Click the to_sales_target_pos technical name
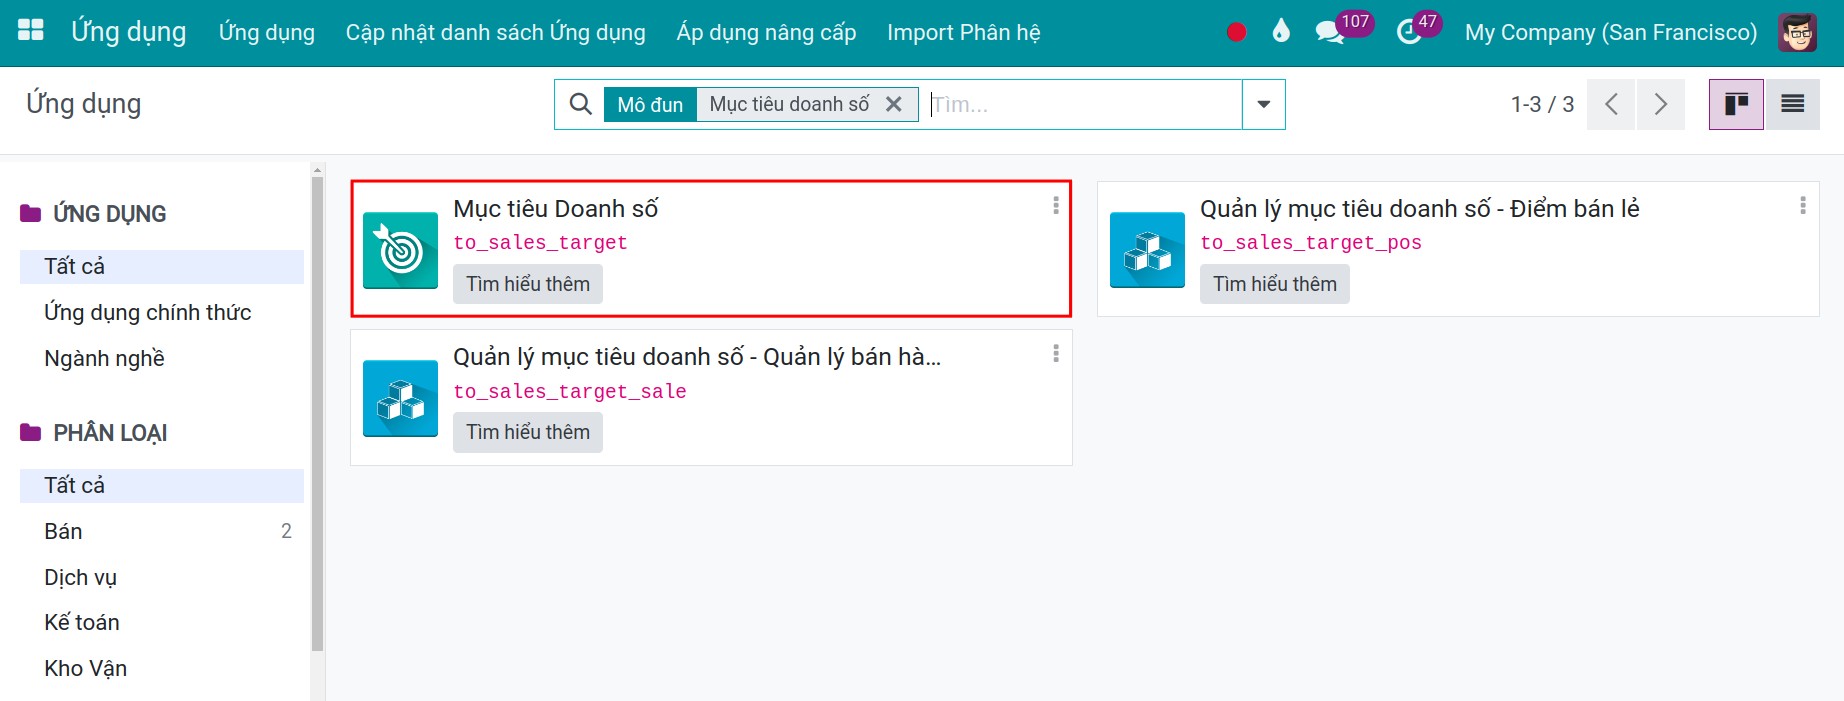 (x=1311, y=243)
